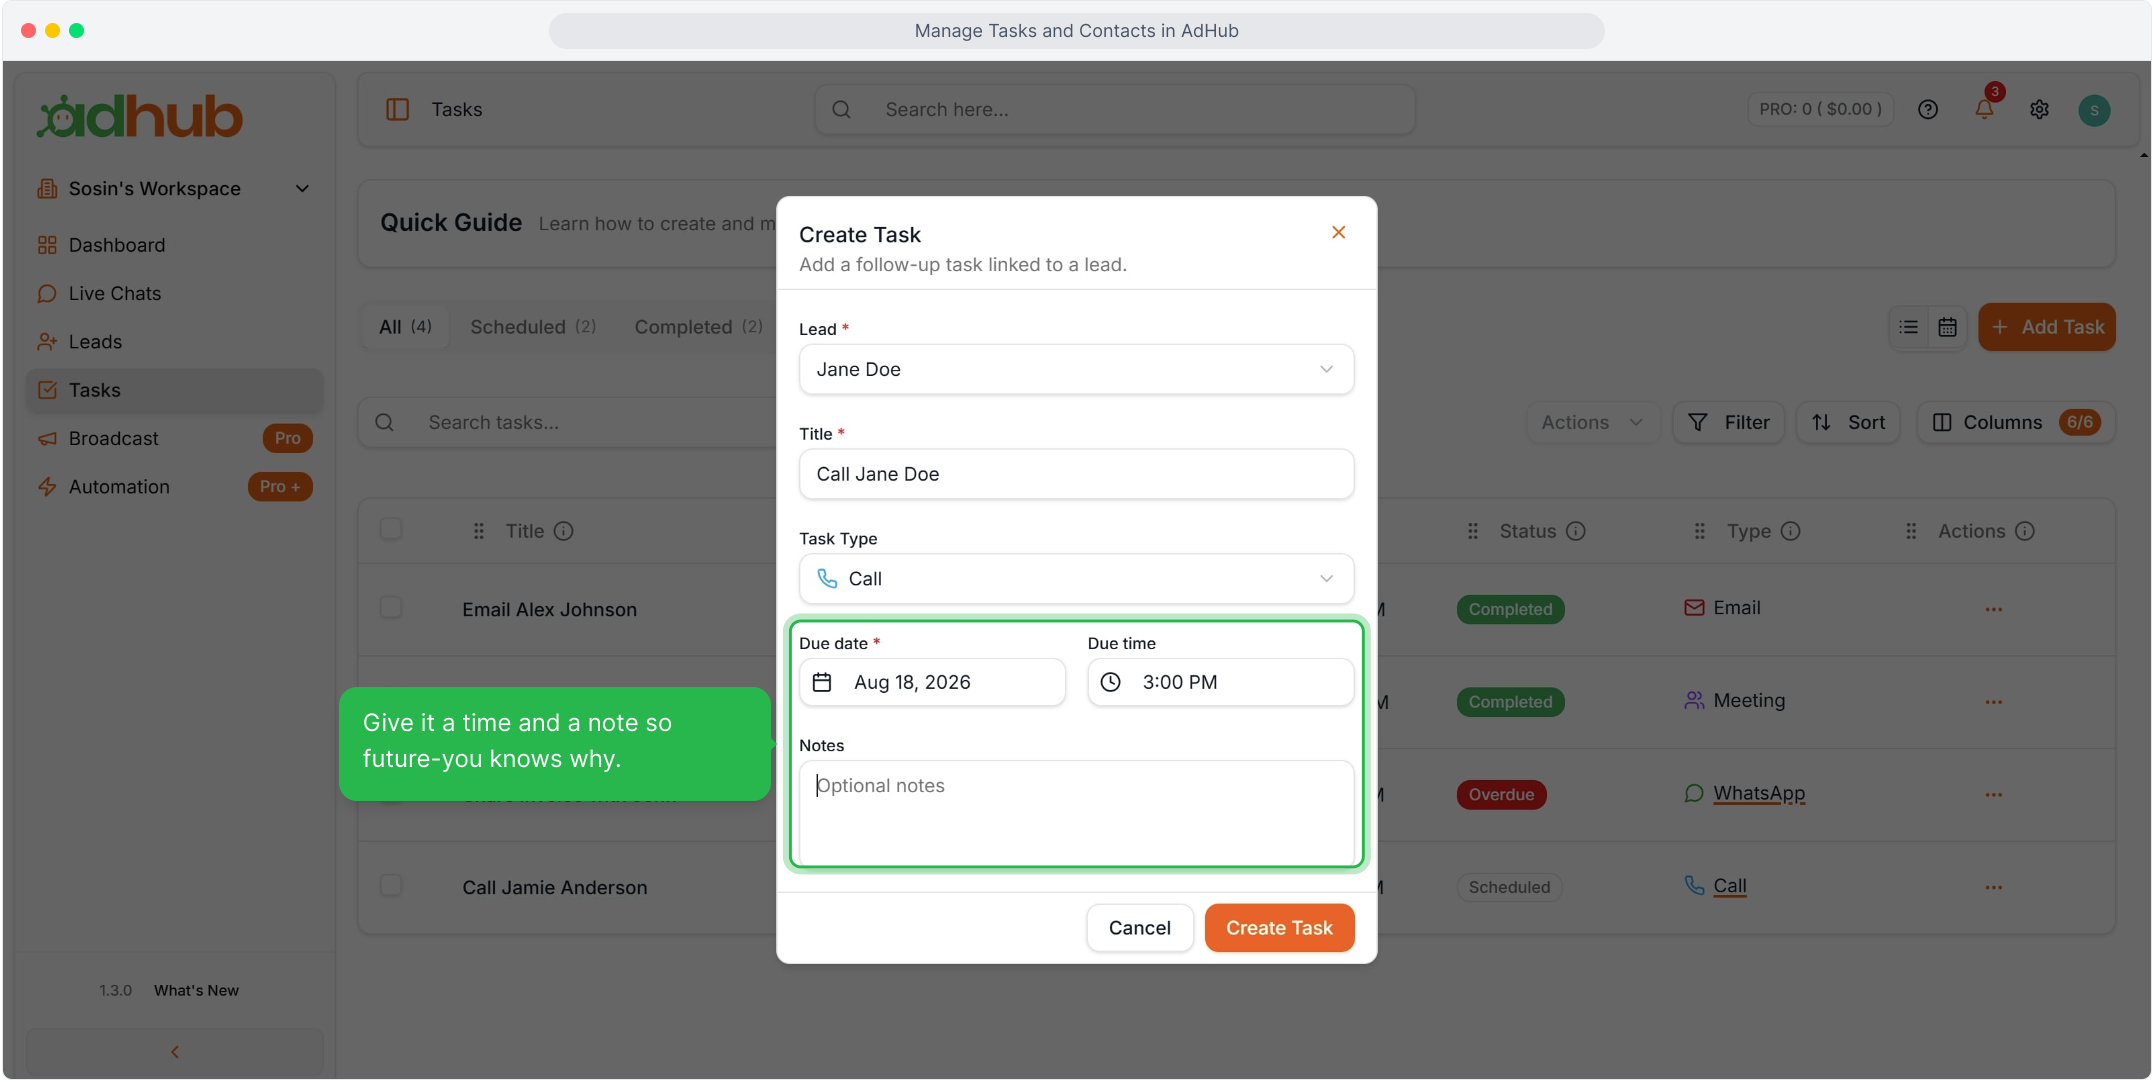This screenshot has height=1080, width=2154.
Task: Open the user avatar in header
Action: click(2094, 110)
